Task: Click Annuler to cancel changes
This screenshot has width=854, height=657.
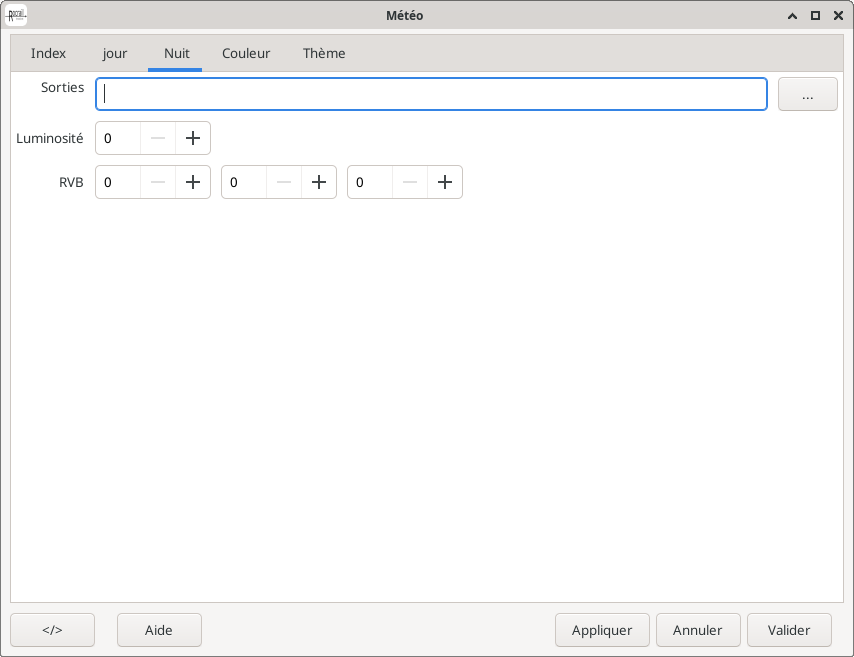Action: click(x=697, y=630)
